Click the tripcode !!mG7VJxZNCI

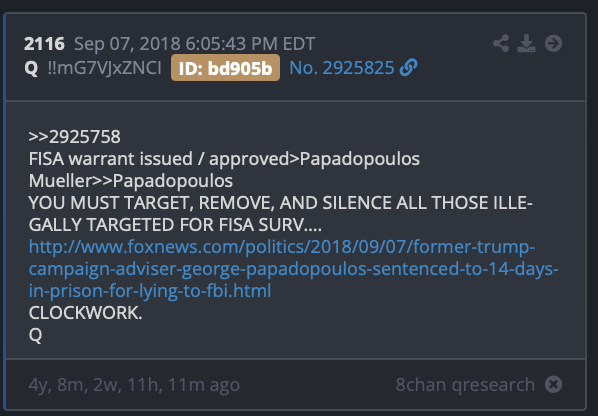tap(104, 68)
